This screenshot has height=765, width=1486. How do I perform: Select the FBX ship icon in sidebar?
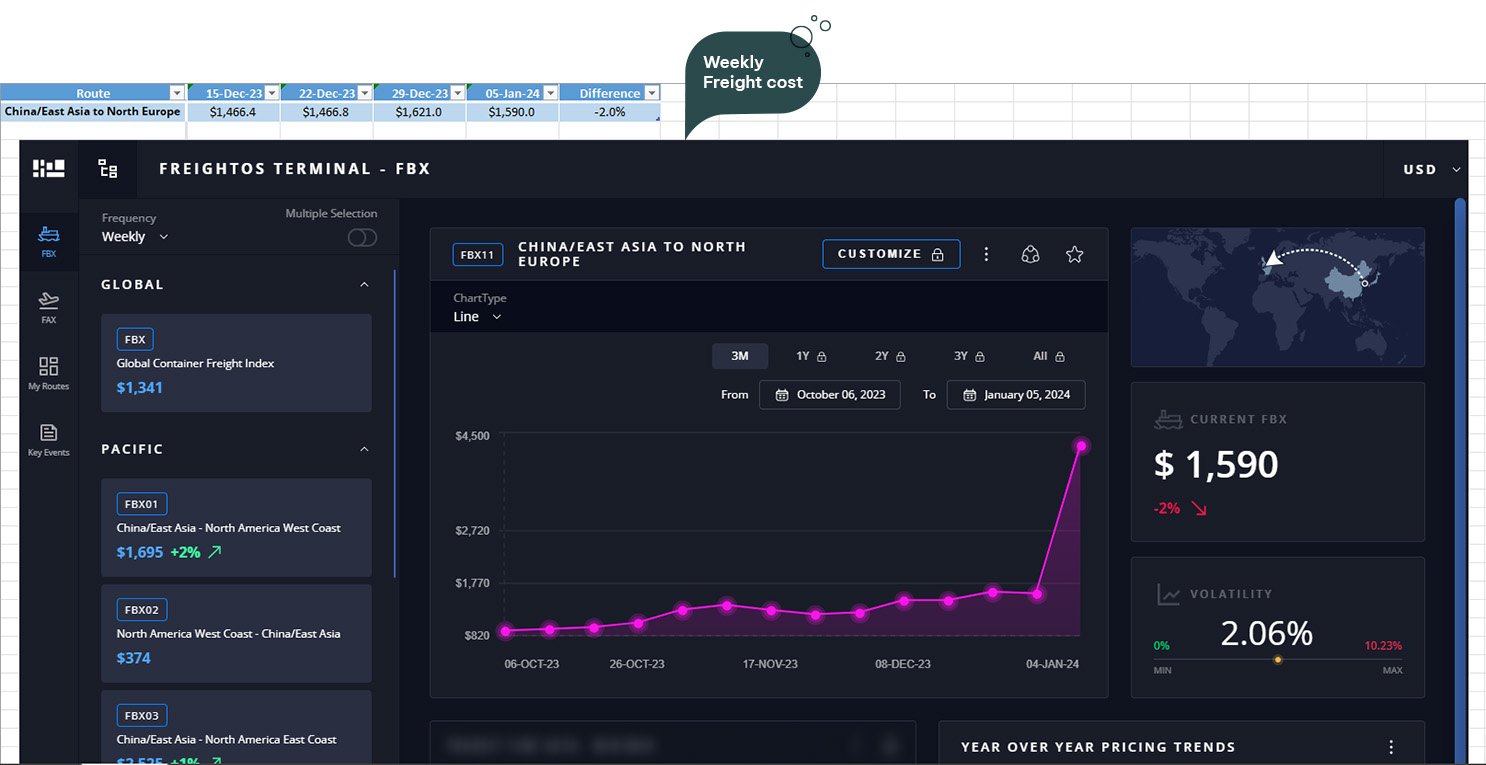click(x=48, y=241)
